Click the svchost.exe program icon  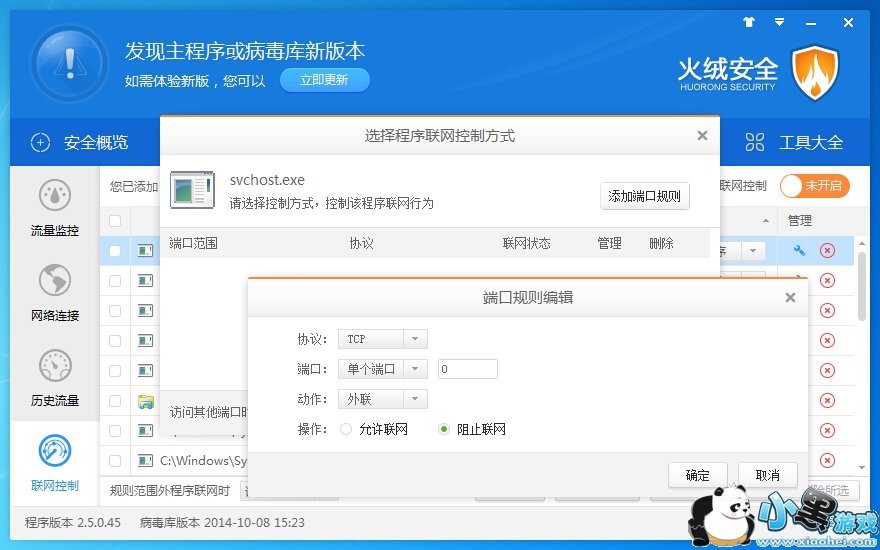192,190
